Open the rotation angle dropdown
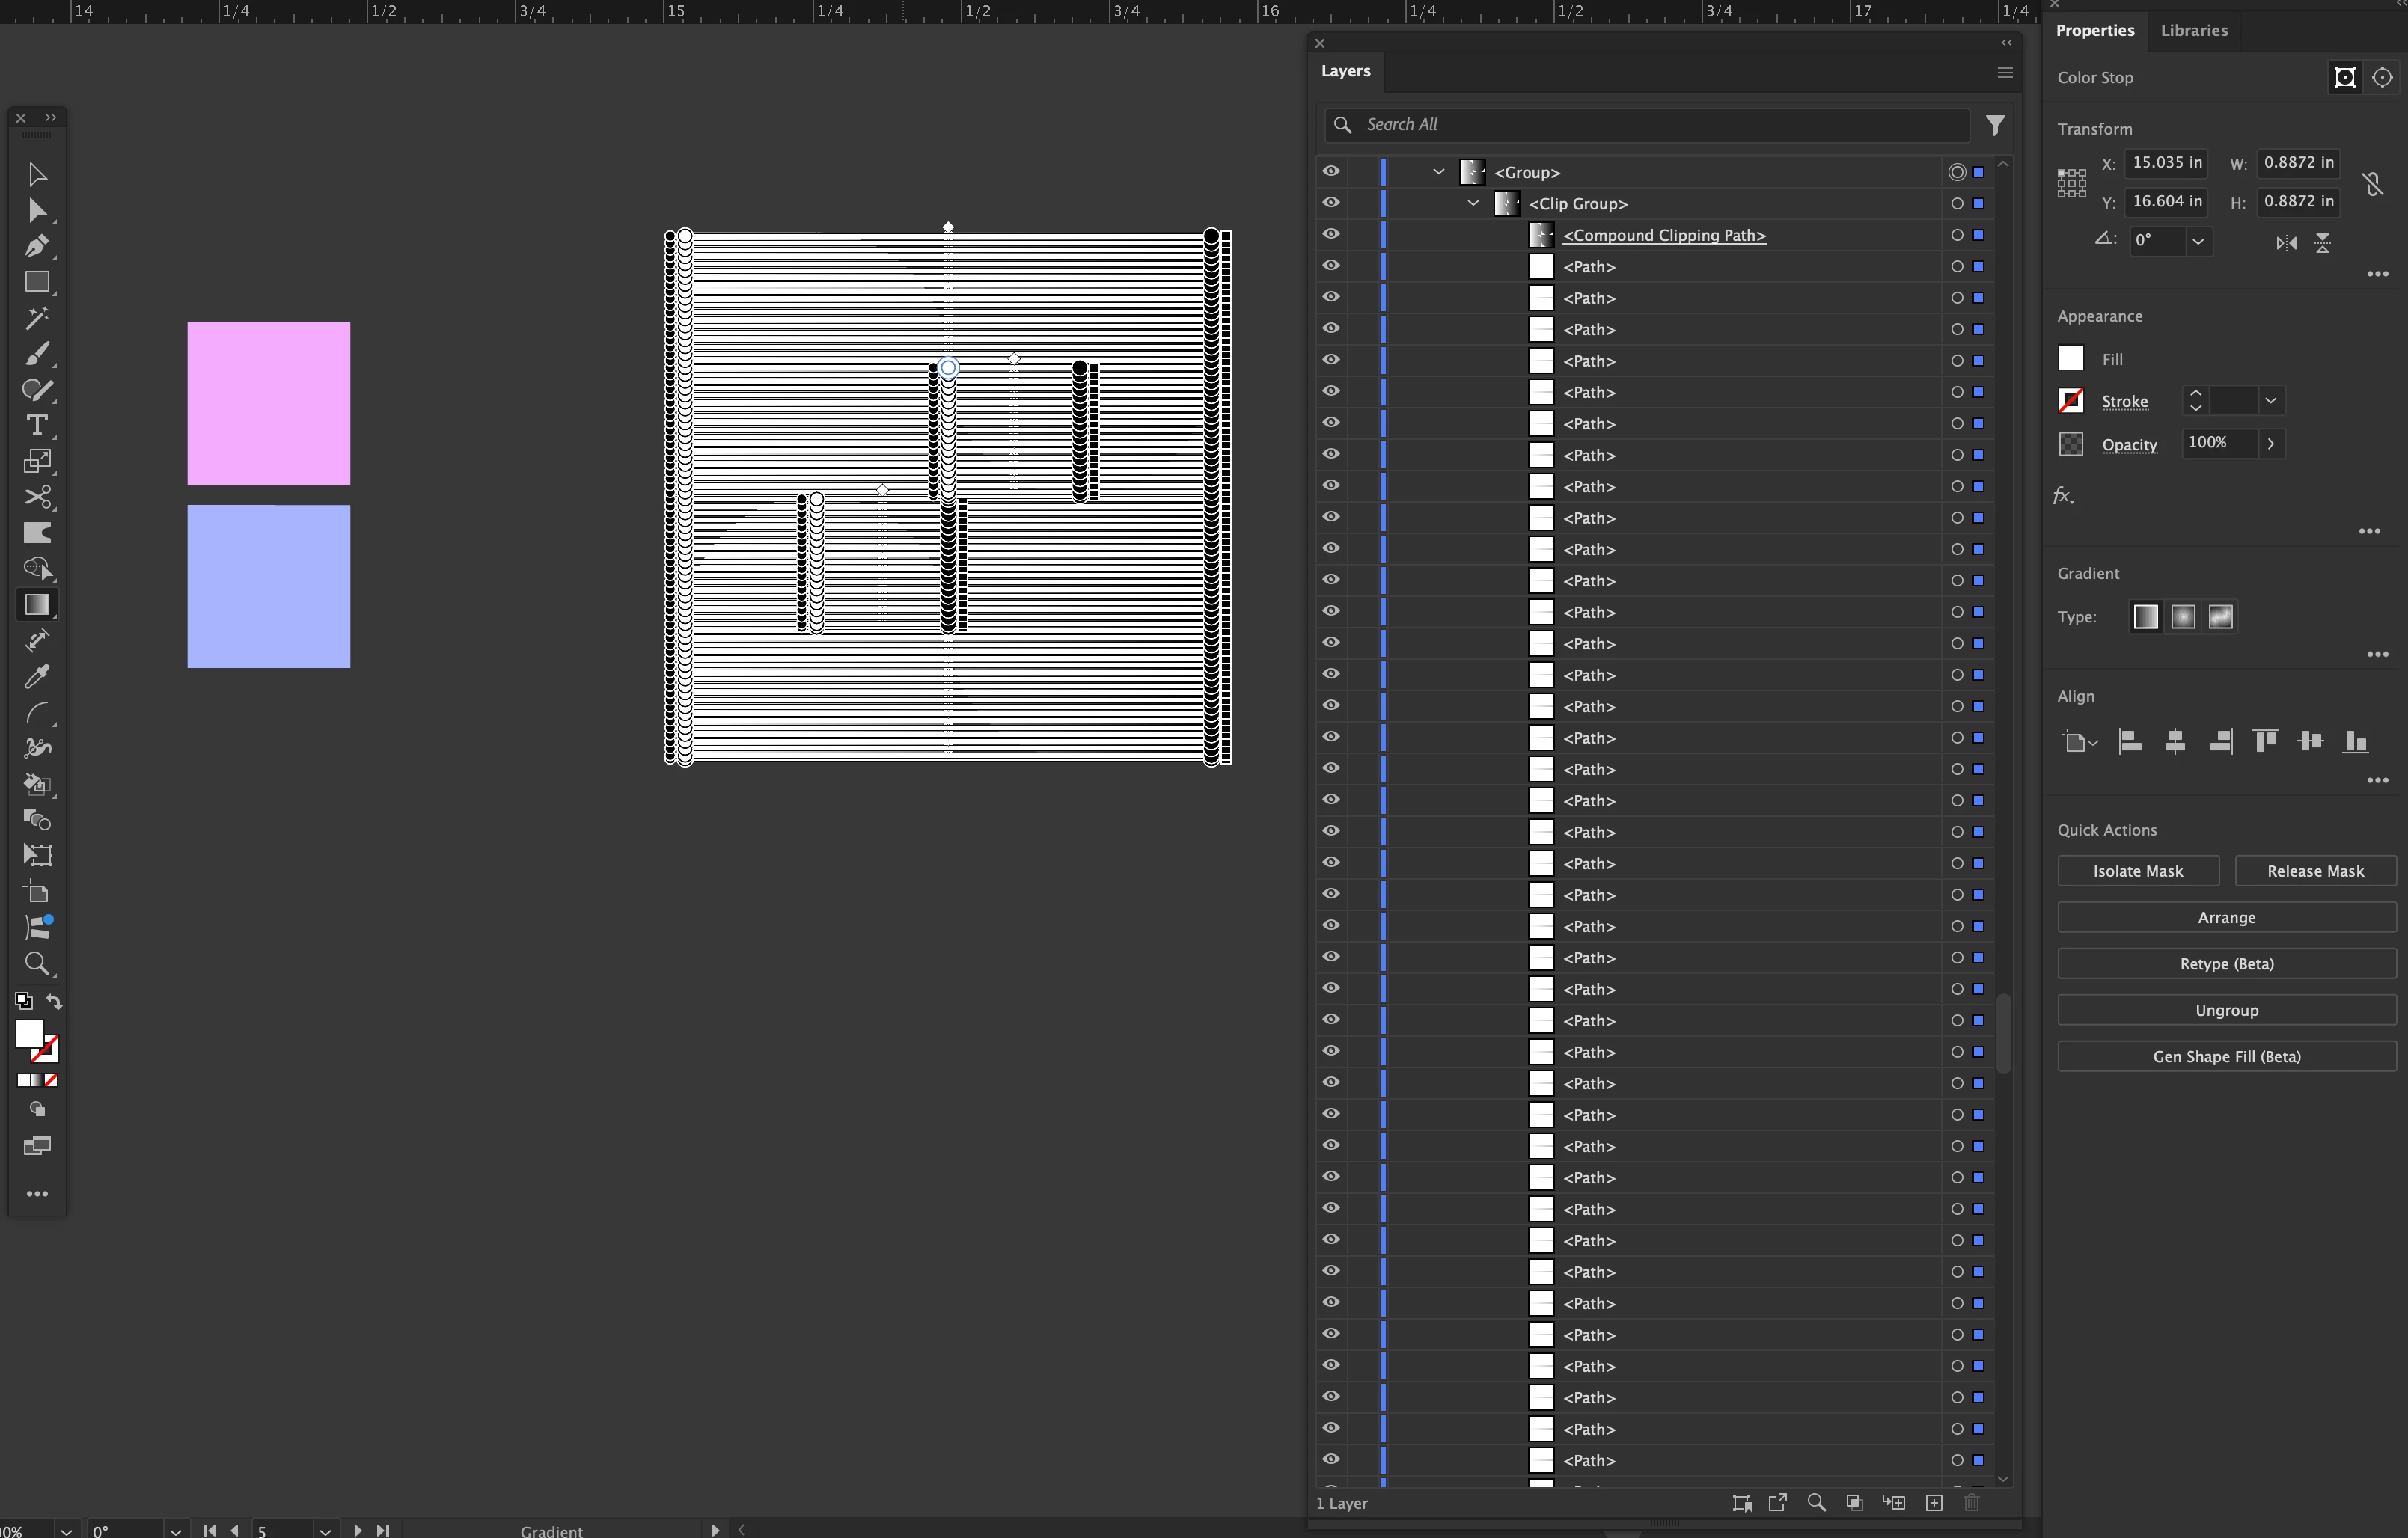This screenshot has height=1538, width=2408. pyautogui.click(x=2198, y=241)
